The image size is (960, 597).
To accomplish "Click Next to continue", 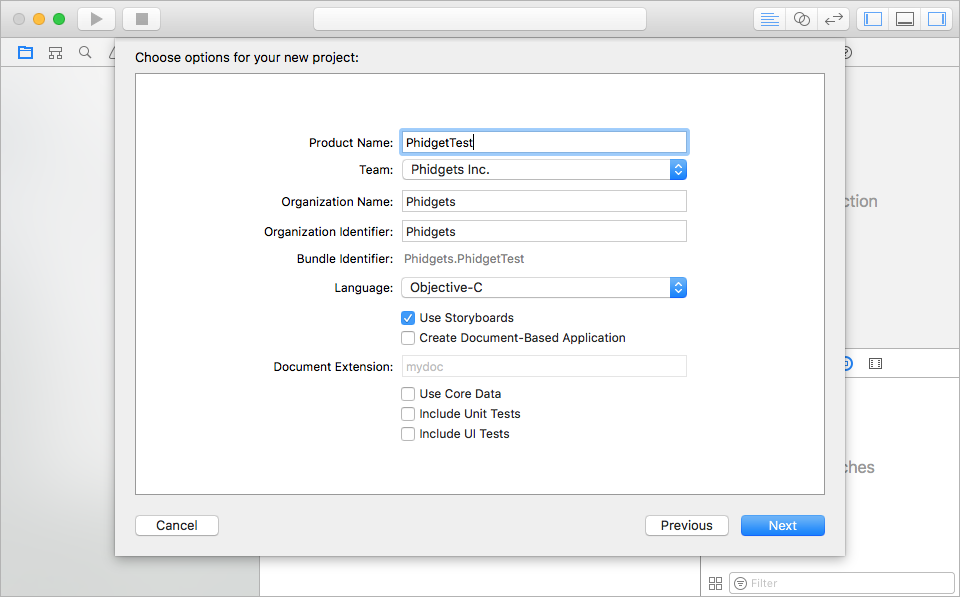I will pos(783,525).
